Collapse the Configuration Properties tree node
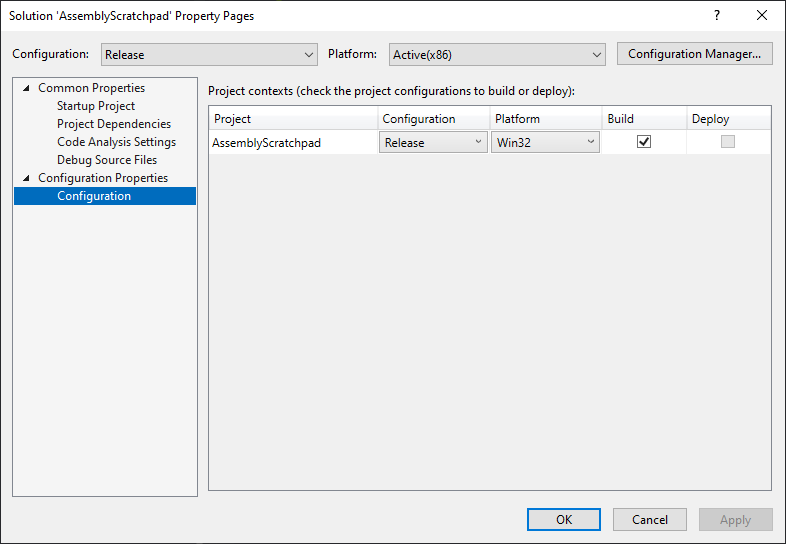This screenshot has width=786, height=544. [27, 178]
